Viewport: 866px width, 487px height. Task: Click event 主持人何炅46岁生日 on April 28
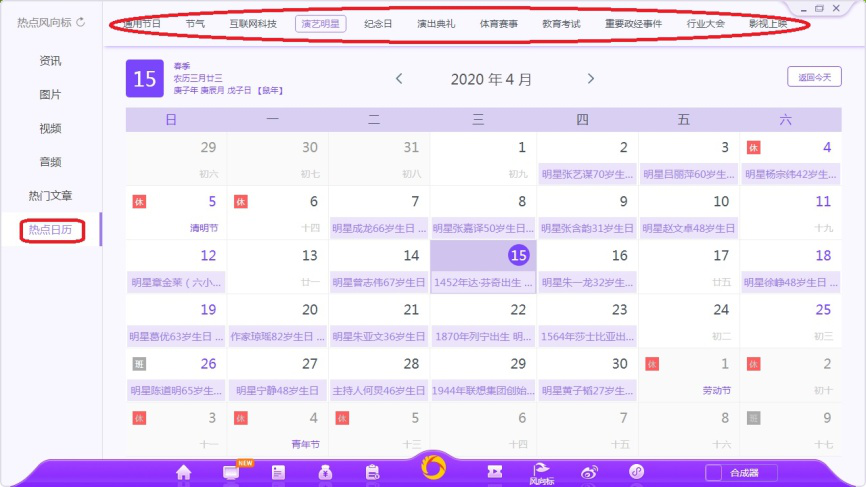(379, 391)
